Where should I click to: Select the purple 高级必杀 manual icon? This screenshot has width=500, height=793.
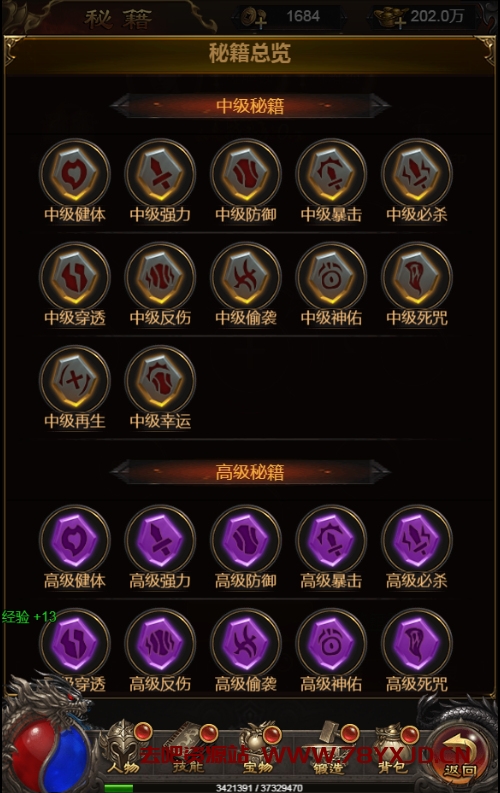(417, 540)
